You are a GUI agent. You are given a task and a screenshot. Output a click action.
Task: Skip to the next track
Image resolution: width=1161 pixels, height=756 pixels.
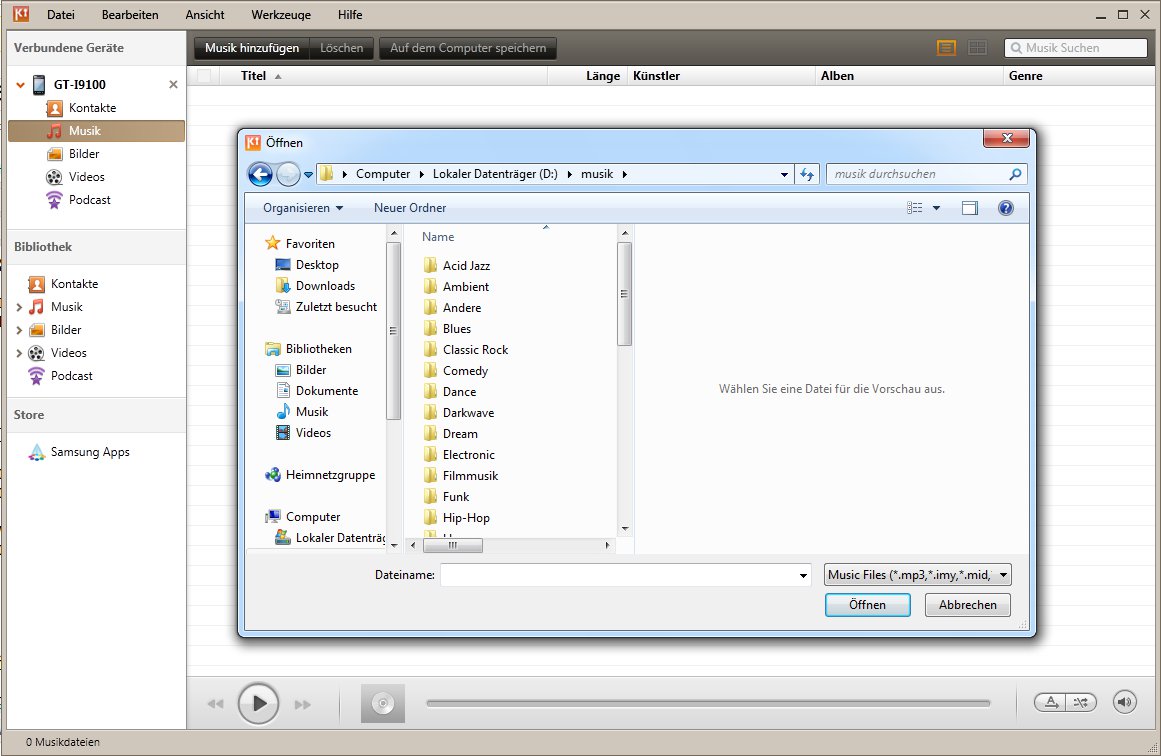pyautogui.click(x=302, y=704)
